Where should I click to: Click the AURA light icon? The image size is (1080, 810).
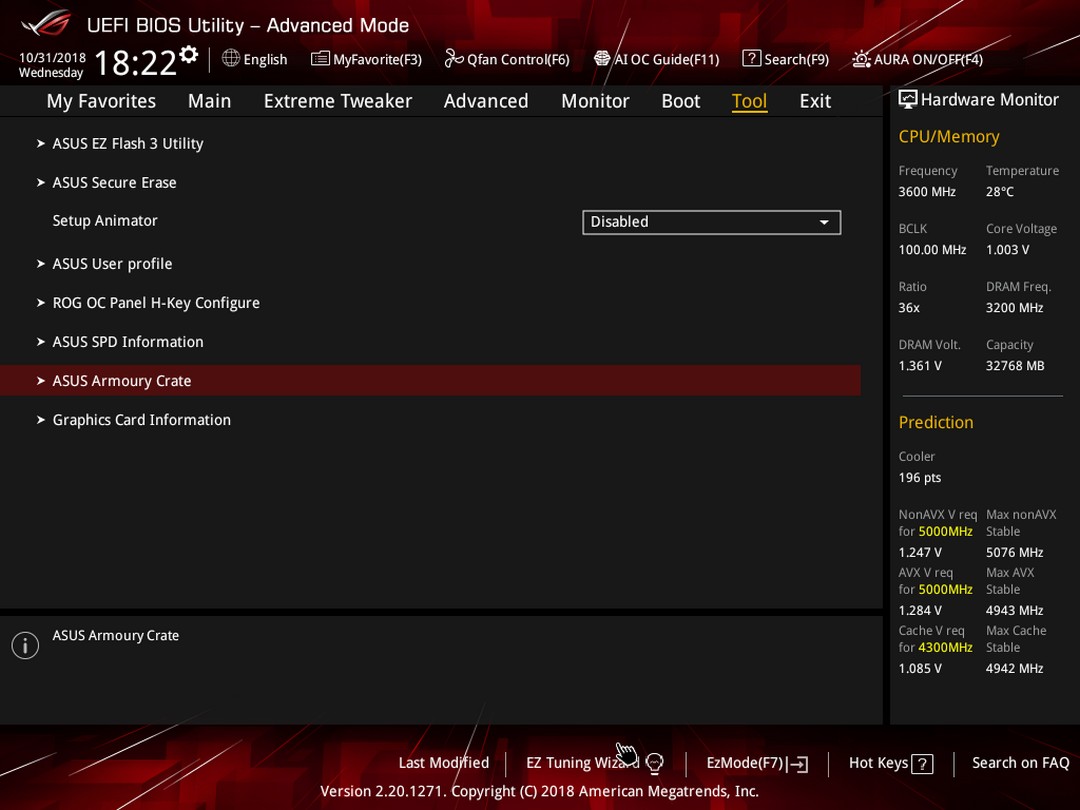coord(861,59)
